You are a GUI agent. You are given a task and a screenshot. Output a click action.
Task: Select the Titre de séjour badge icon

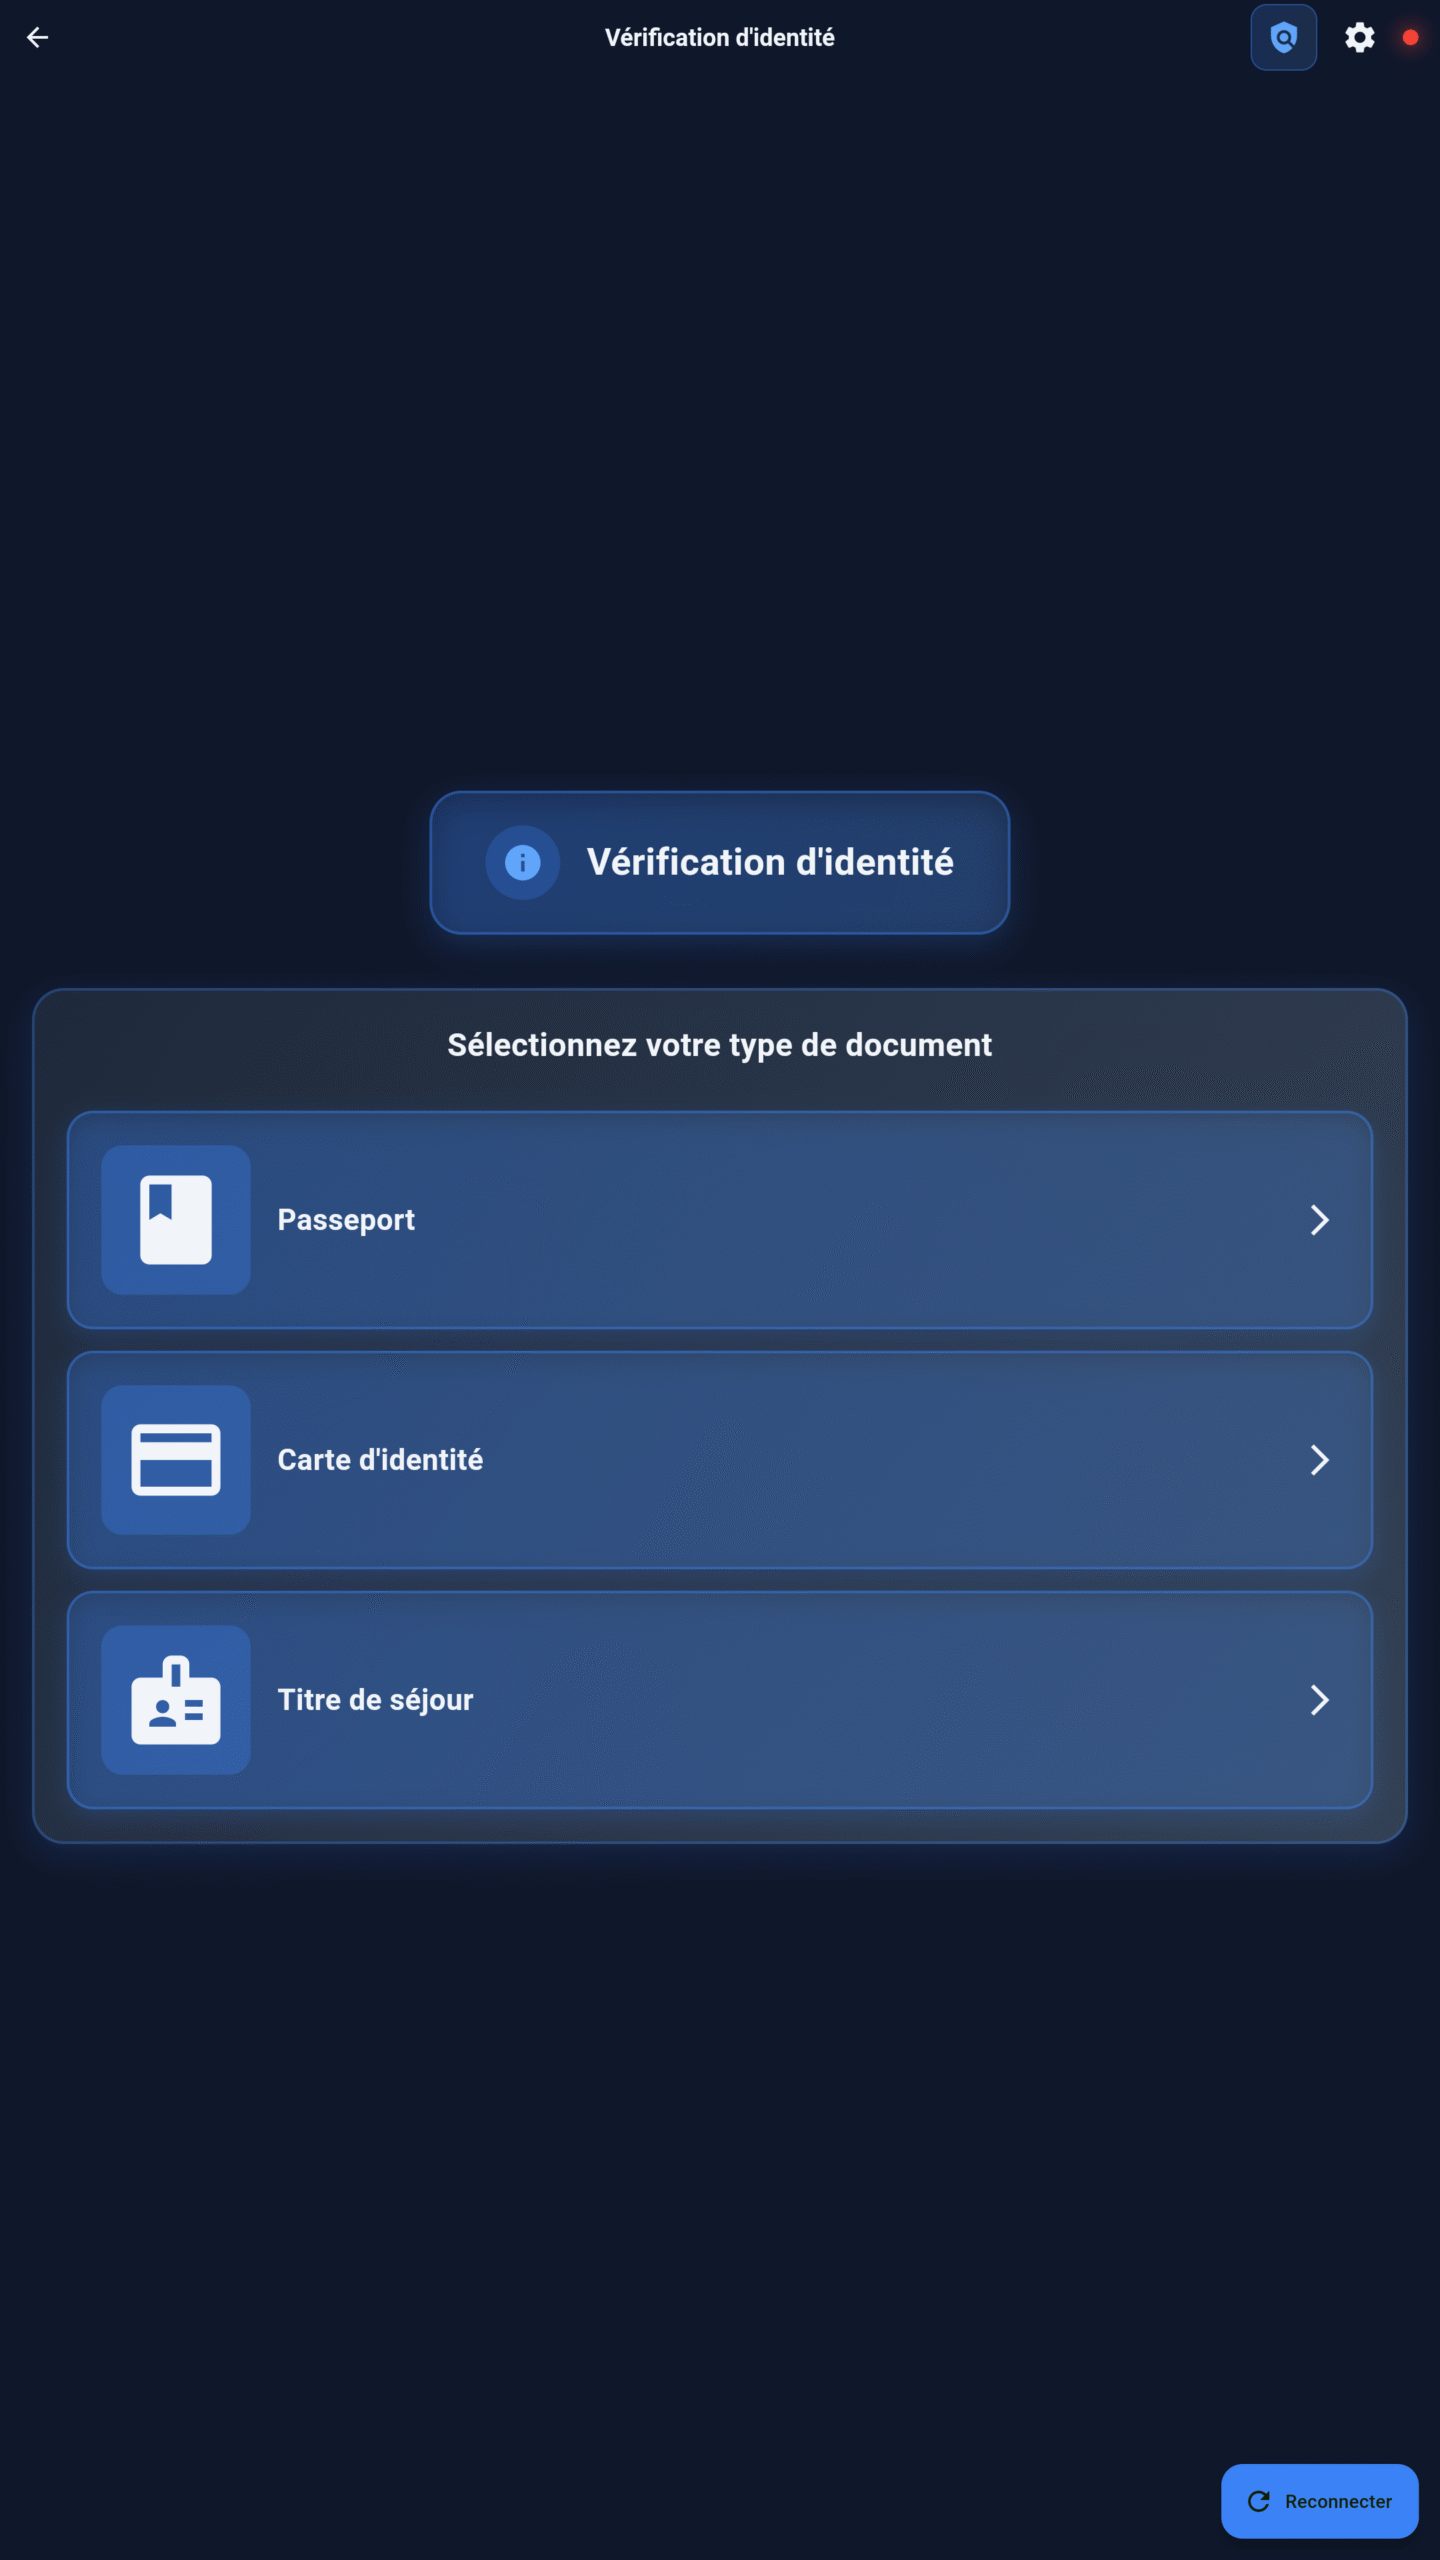tap(176, 1699)
